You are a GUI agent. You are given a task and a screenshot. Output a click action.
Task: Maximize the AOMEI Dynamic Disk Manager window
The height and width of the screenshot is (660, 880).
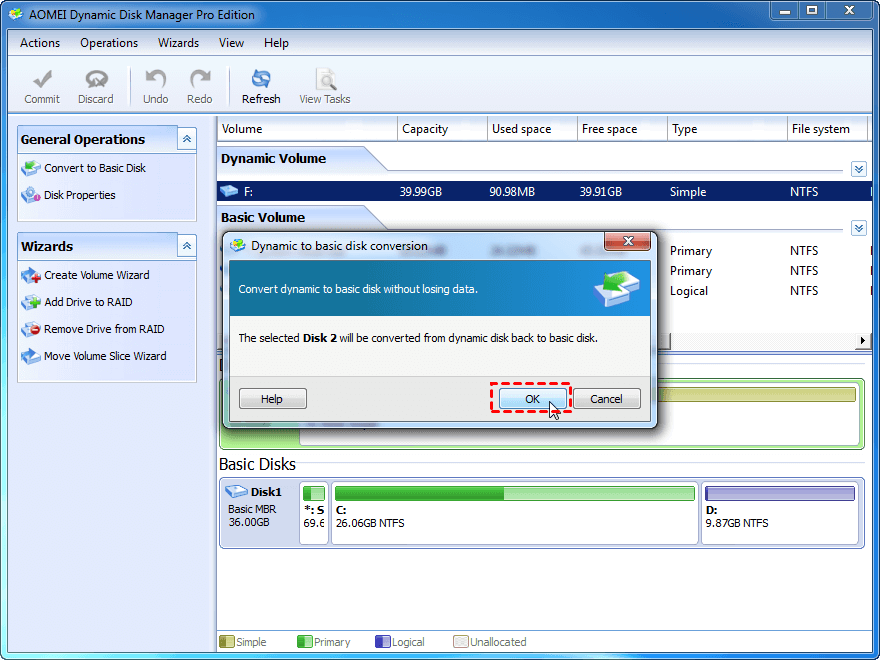point(812,11)
